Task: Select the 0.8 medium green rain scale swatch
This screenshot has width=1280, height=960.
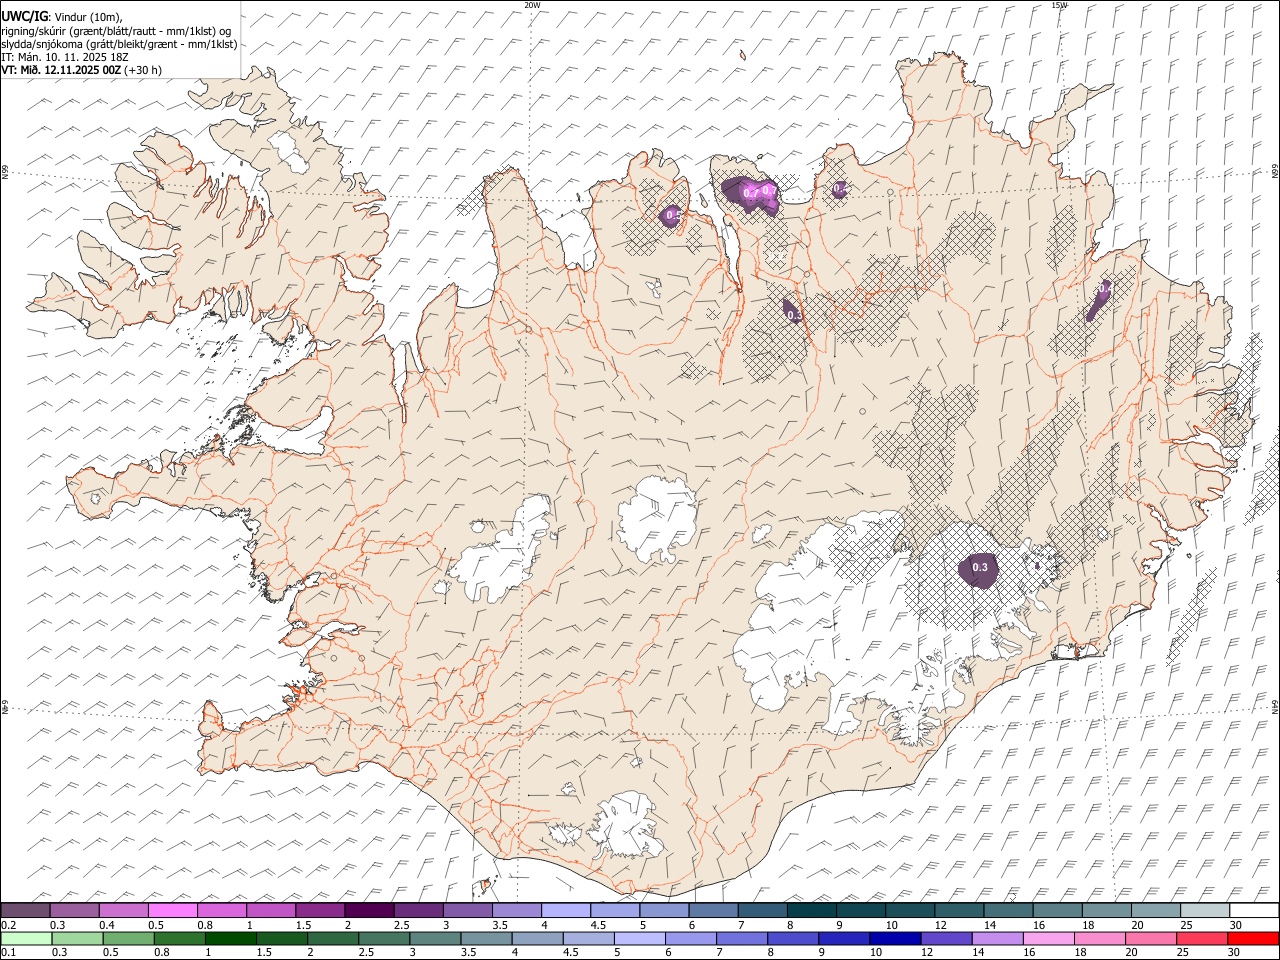Action: pyautogui.click(x=179, y=938)
